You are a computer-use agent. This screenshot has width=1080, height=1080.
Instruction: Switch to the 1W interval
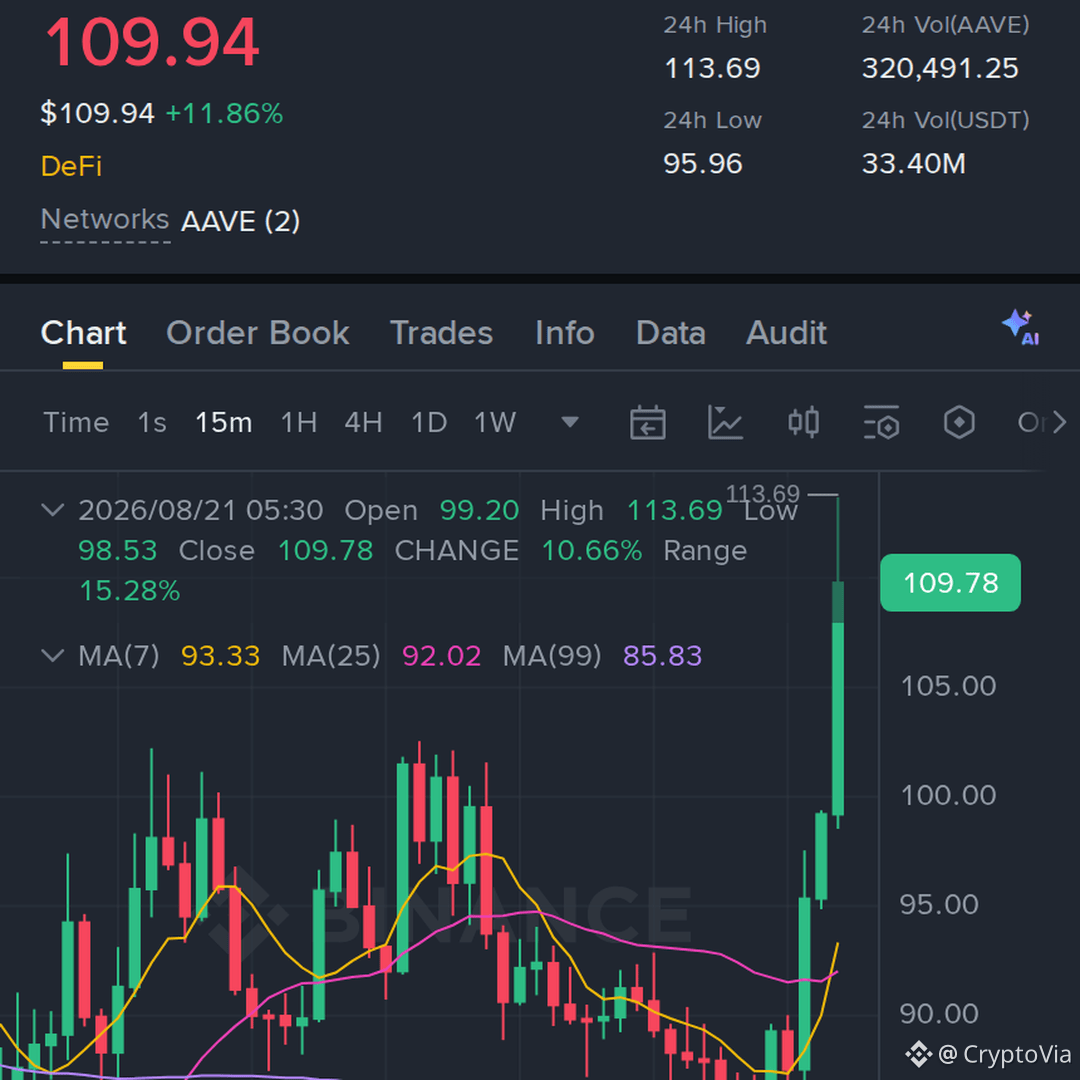click(495, 422)
